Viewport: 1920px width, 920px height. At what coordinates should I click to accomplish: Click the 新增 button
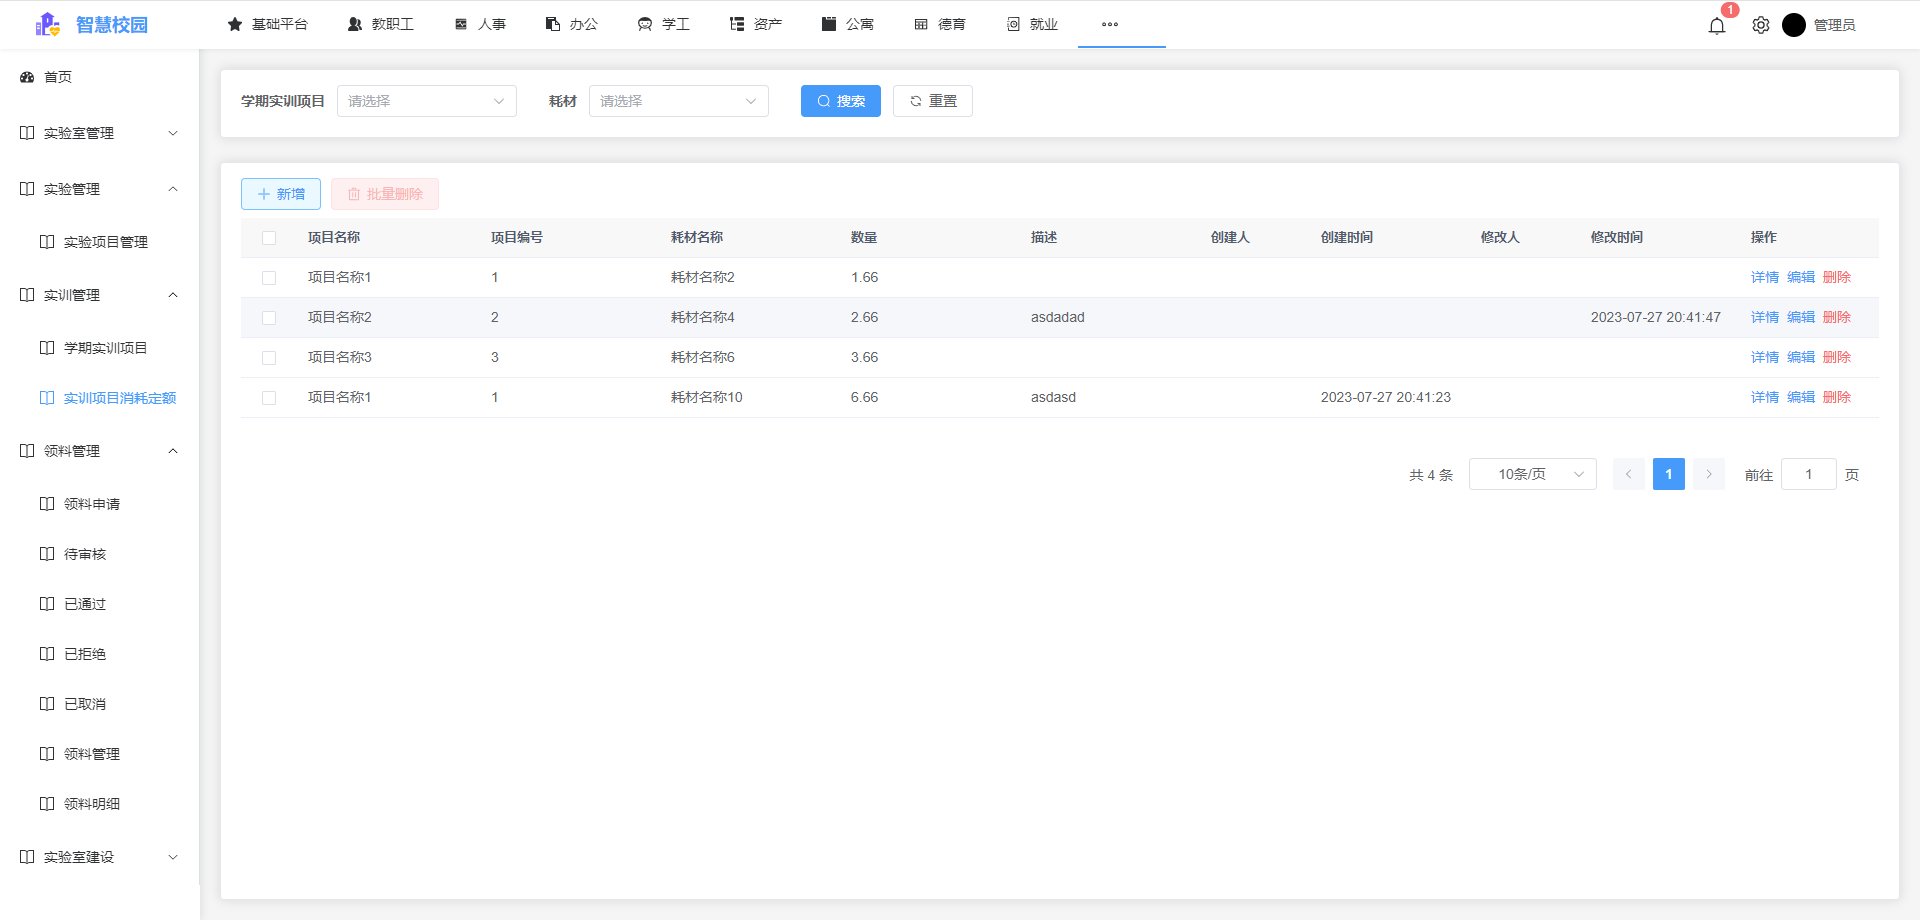pyautogui.click(x=280, y=193)
